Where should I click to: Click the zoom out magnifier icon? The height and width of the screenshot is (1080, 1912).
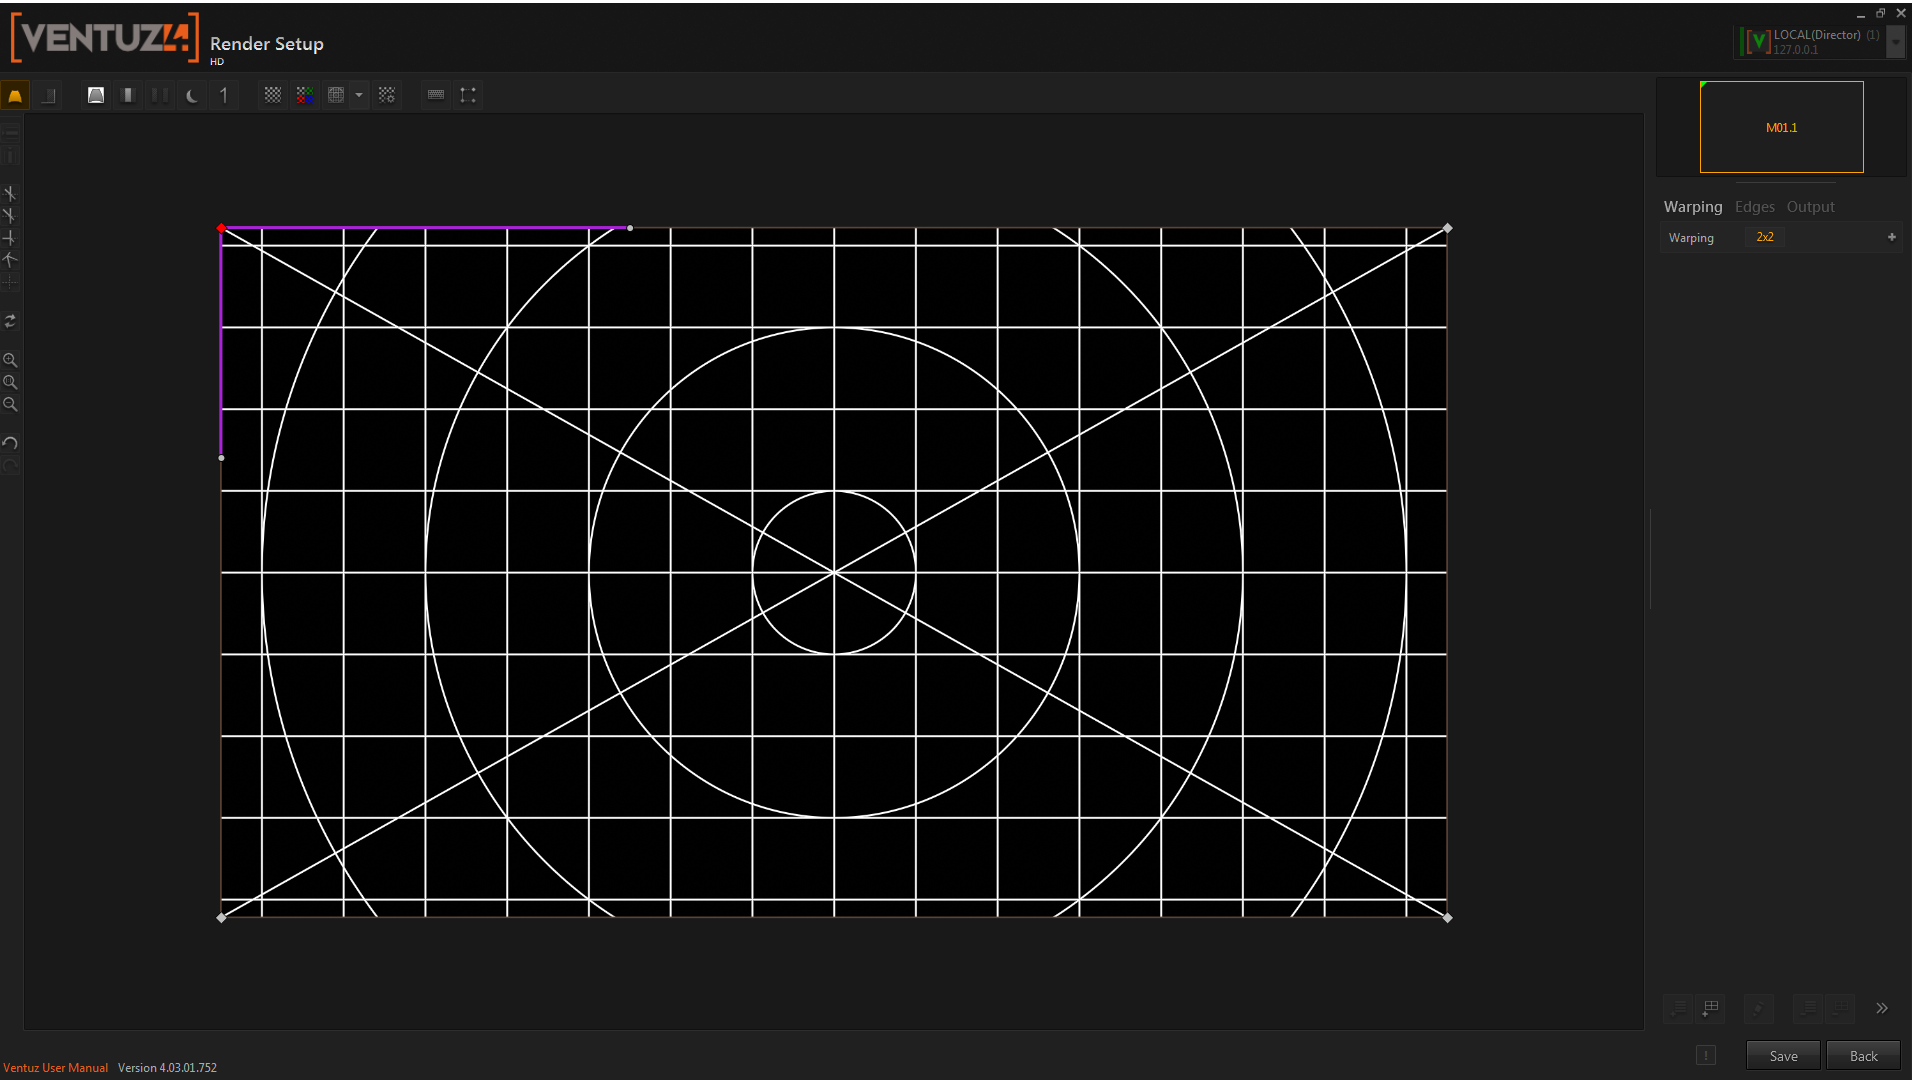[x=10, y=405]
